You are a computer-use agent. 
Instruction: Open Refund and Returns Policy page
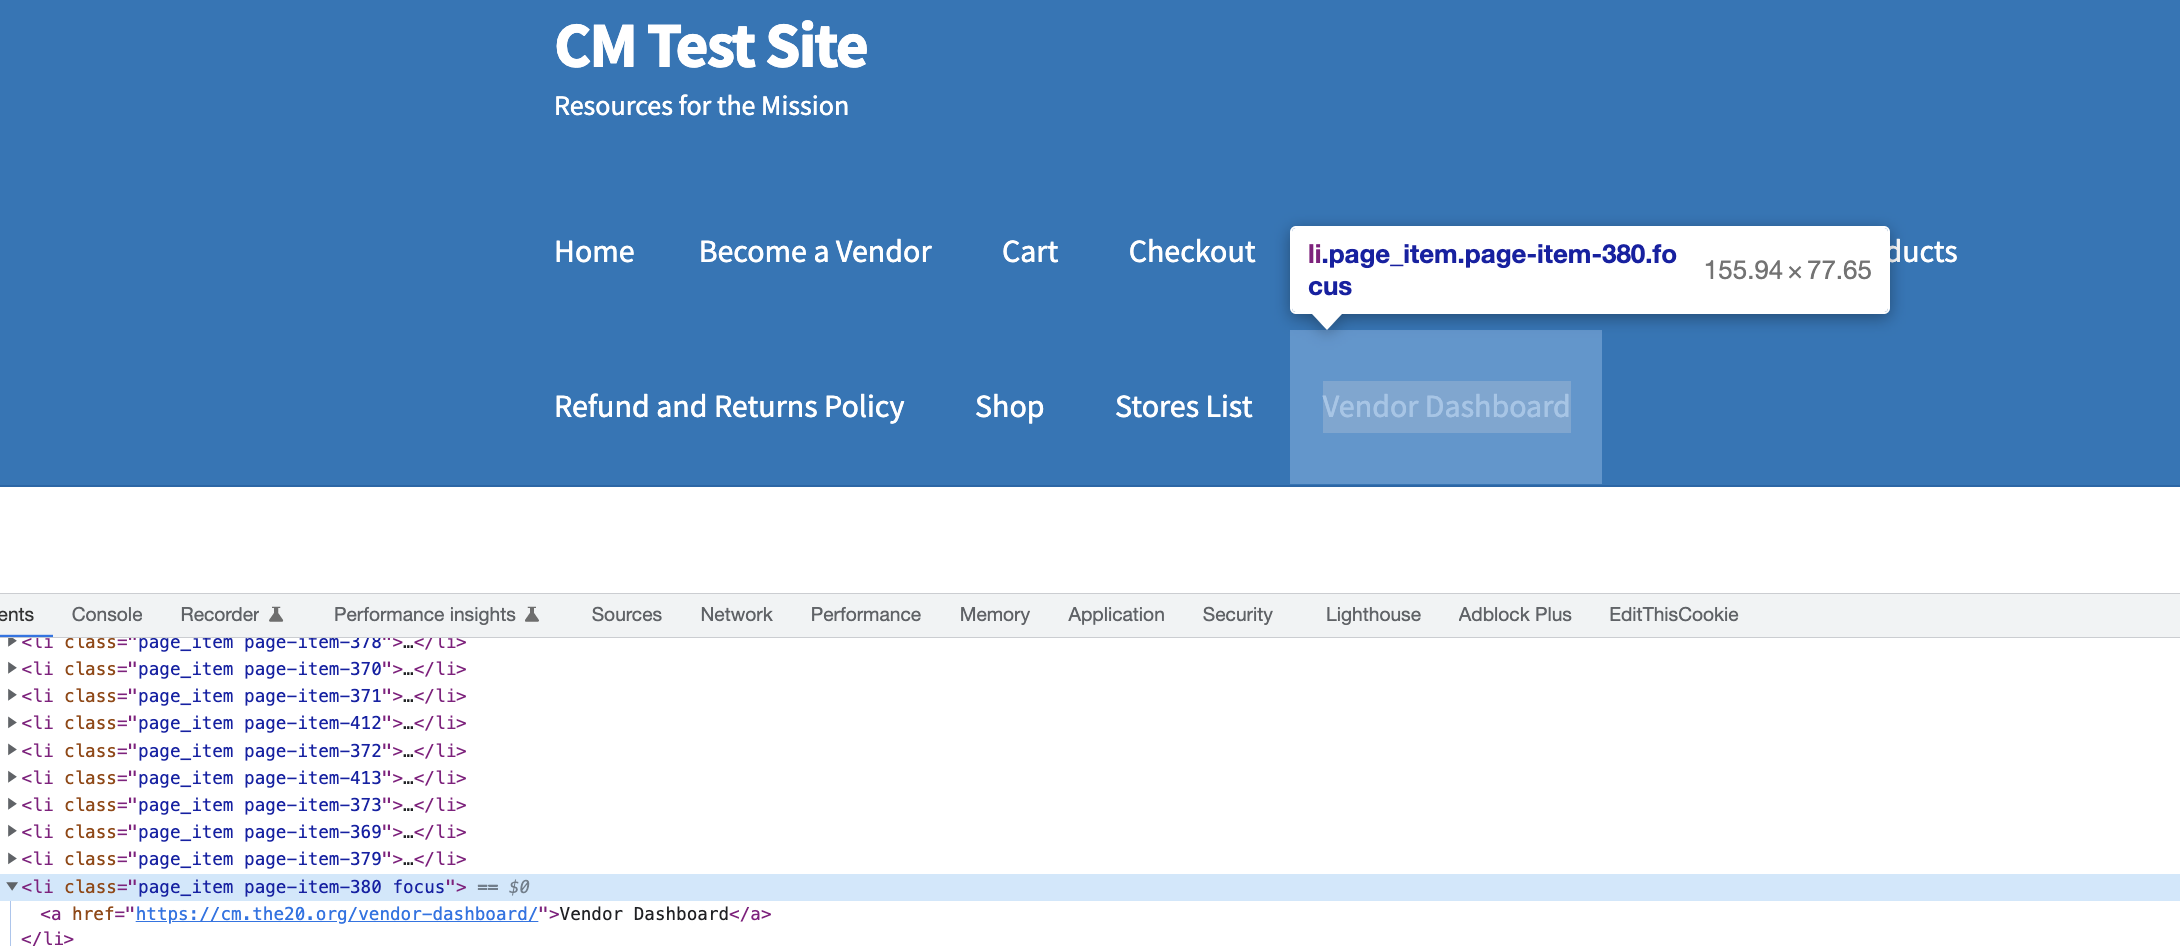click(x=729, y=406)
